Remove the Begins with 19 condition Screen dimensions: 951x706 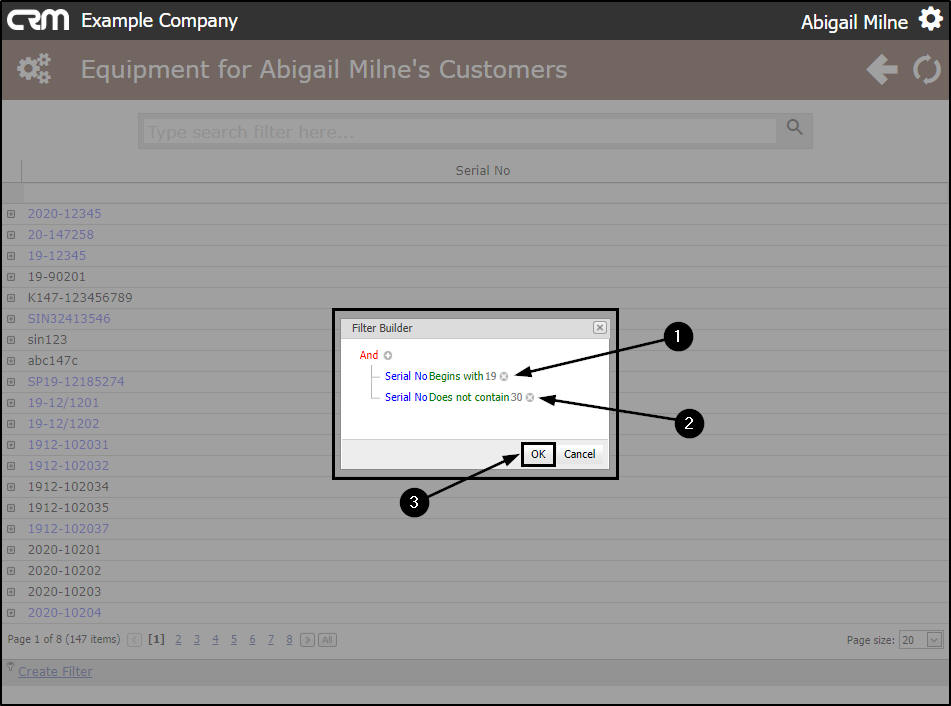click(x=504, y=377)
